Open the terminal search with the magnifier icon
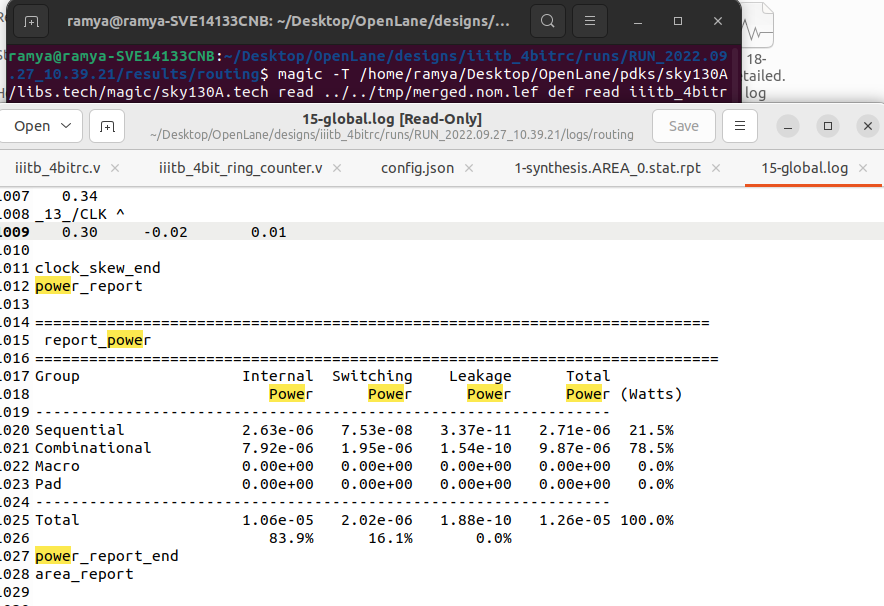 tap(547, 20)
